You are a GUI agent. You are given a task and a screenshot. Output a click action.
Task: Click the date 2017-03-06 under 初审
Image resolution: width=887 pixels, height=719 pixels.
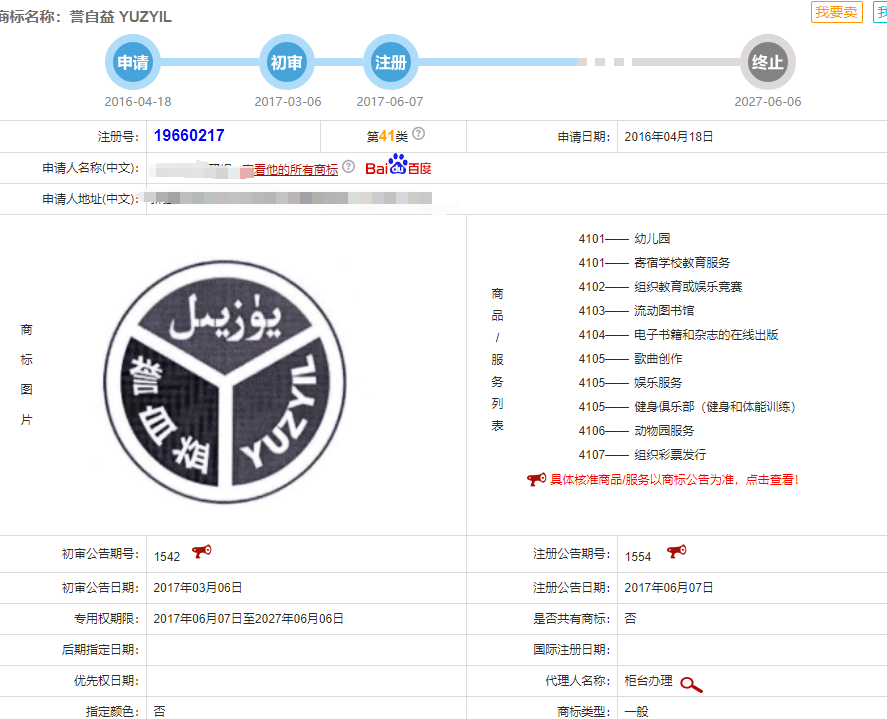(288, 102)
